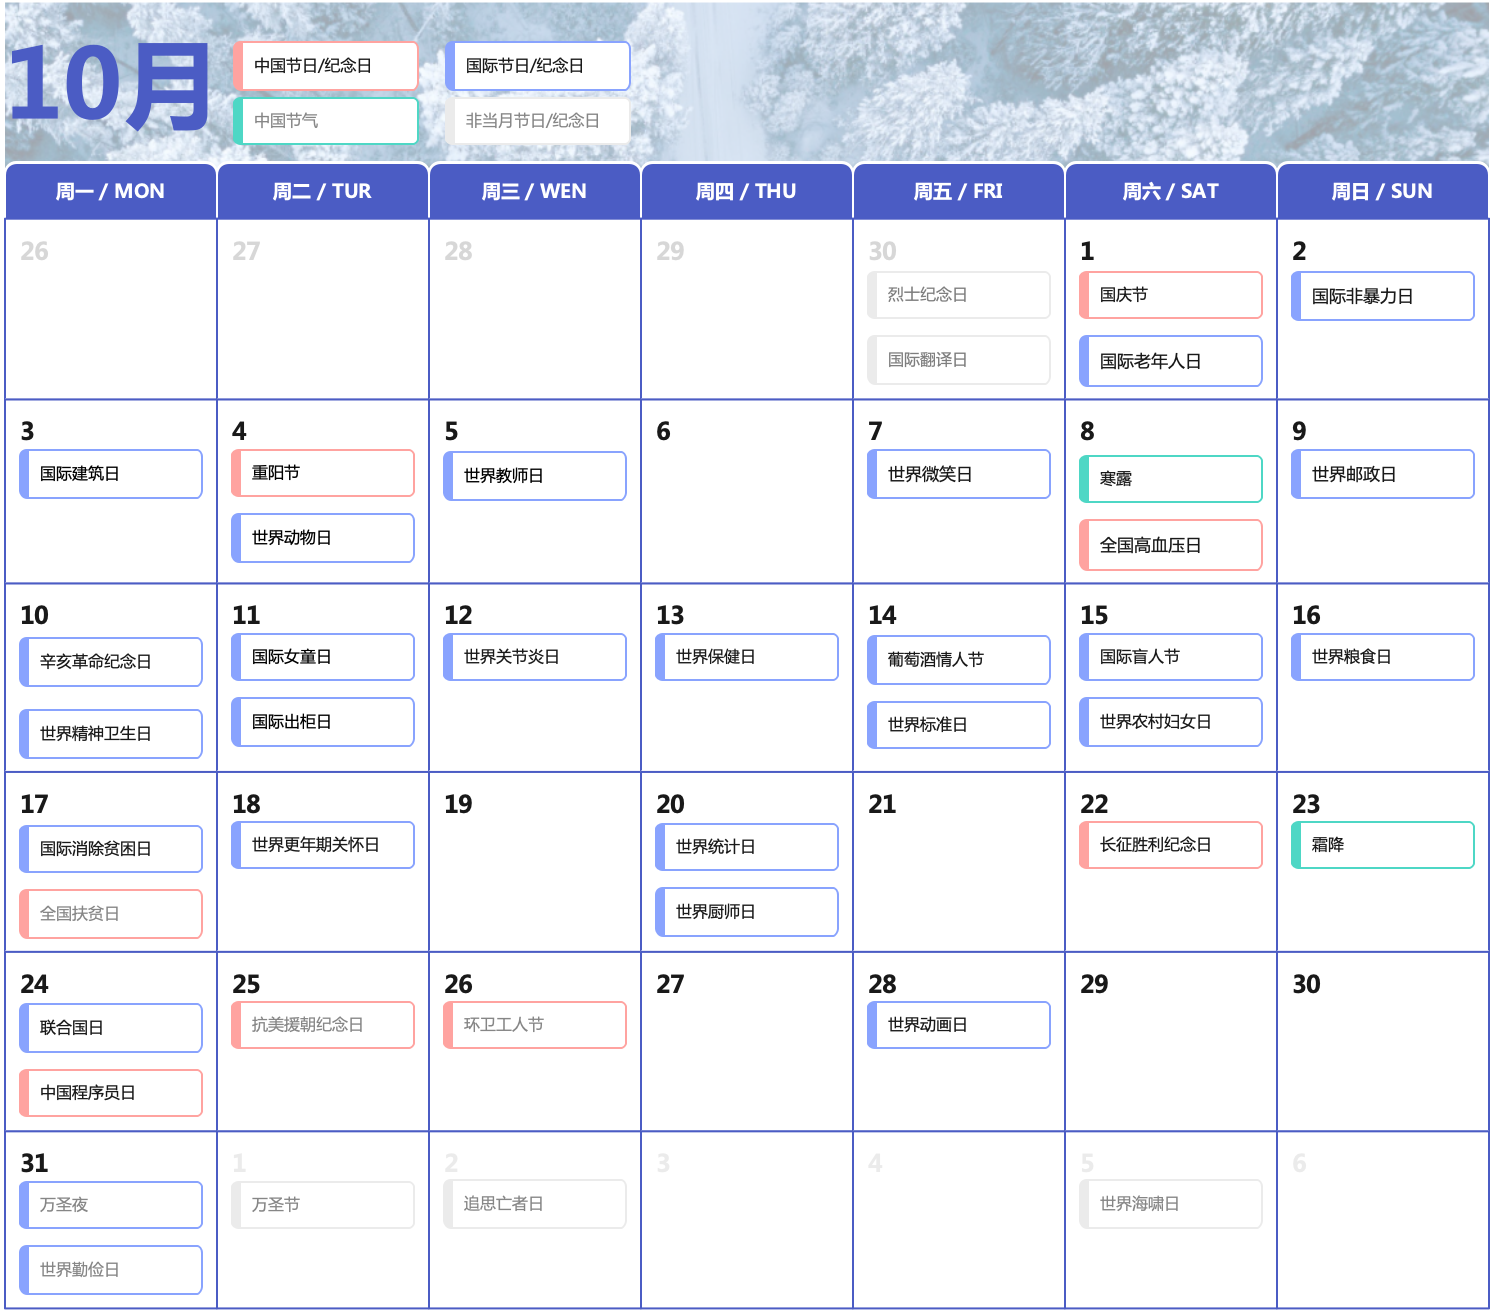Open the 世界勤俭日 event
This screenshot has width=1496, height=1314.
[111, 1270]
